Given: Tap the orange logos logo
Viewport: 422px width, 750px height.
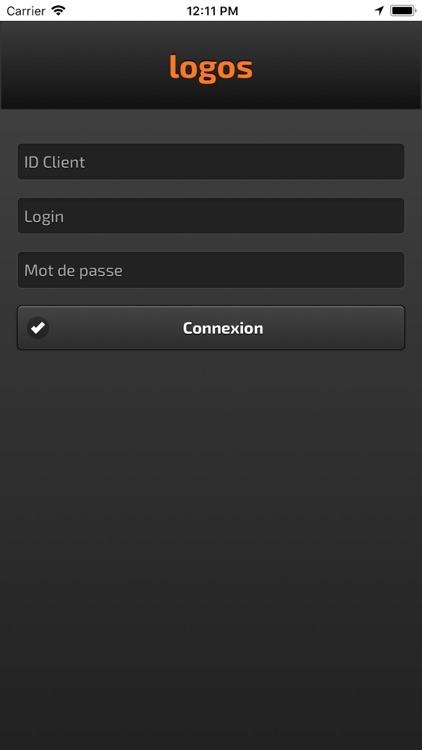Looking at the screenshot, I should coord(211,67).
